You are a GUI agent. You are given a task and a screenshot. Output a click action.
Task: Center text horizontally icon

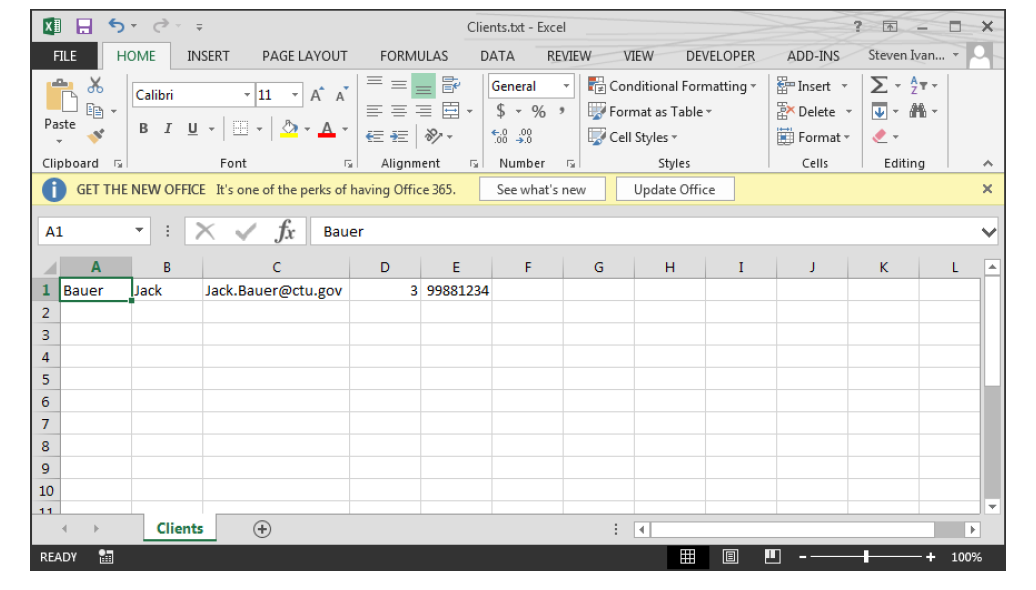click(x=398, y=111)
